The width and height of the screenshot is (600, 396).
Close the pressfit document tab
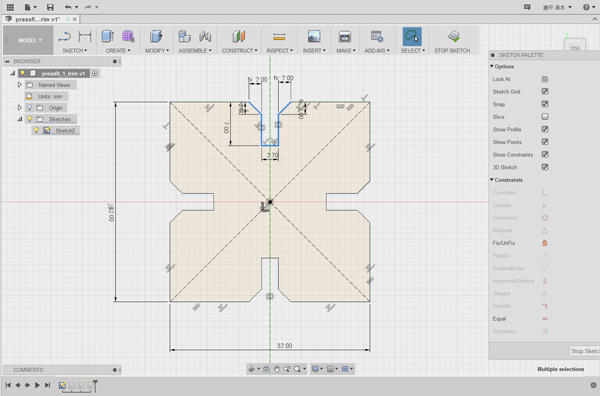coord(75,19)
